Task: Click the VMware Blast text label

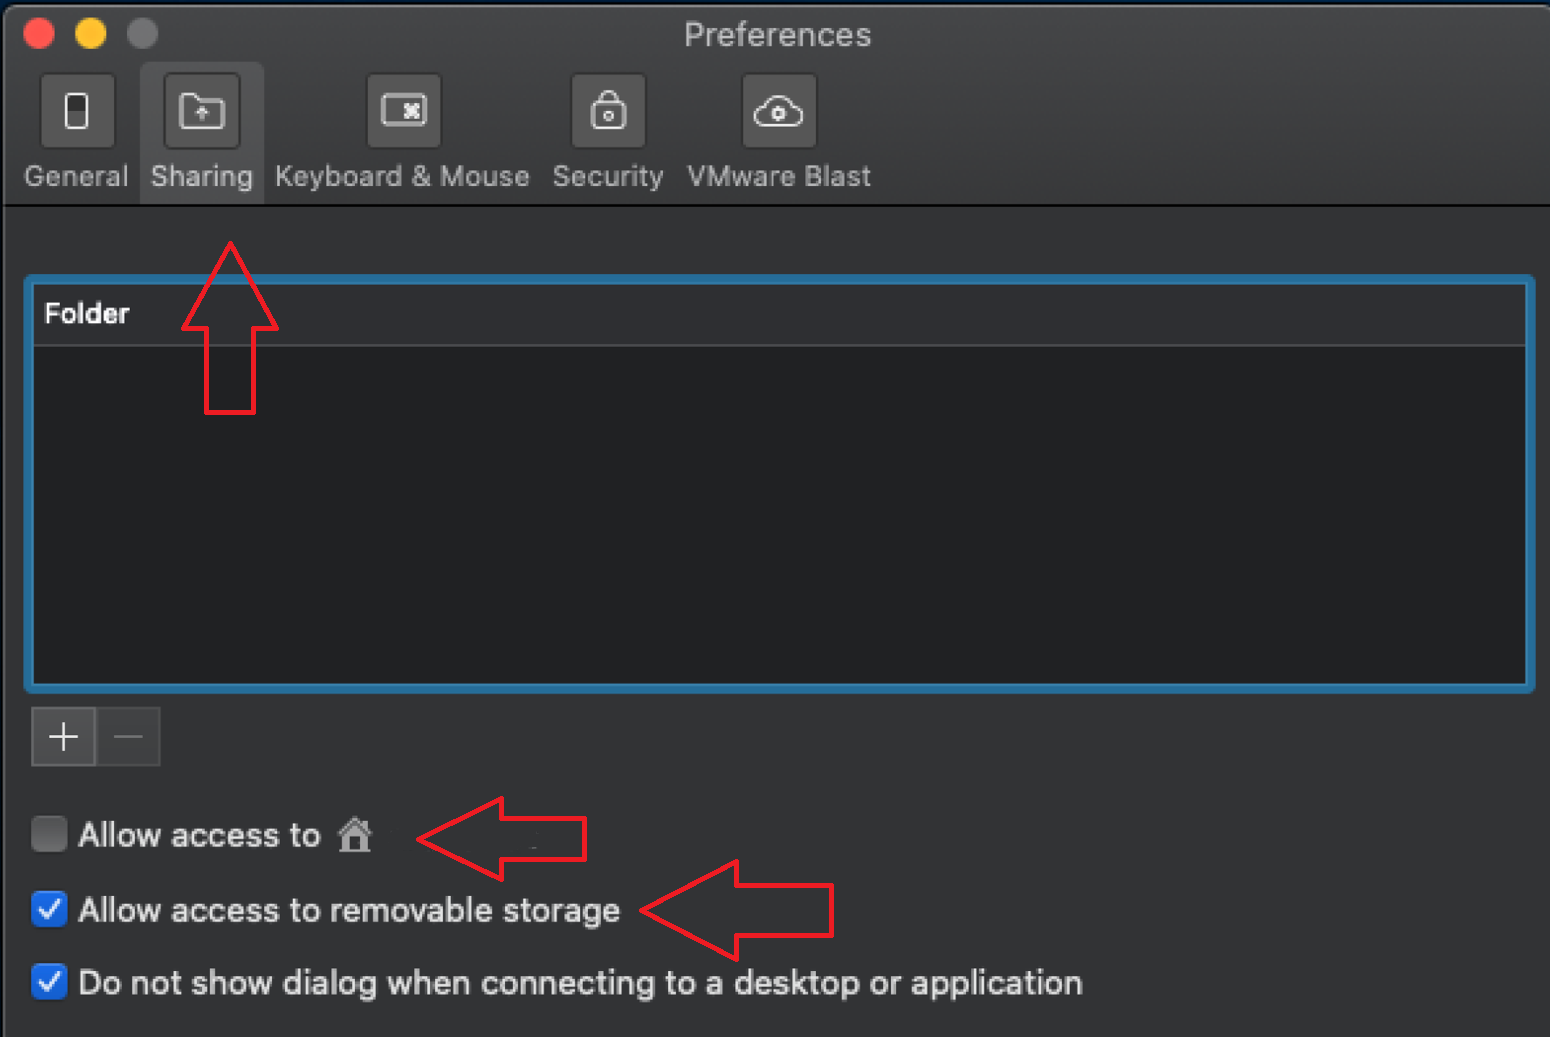Action: pyautogui.click(x=779, y=176)
